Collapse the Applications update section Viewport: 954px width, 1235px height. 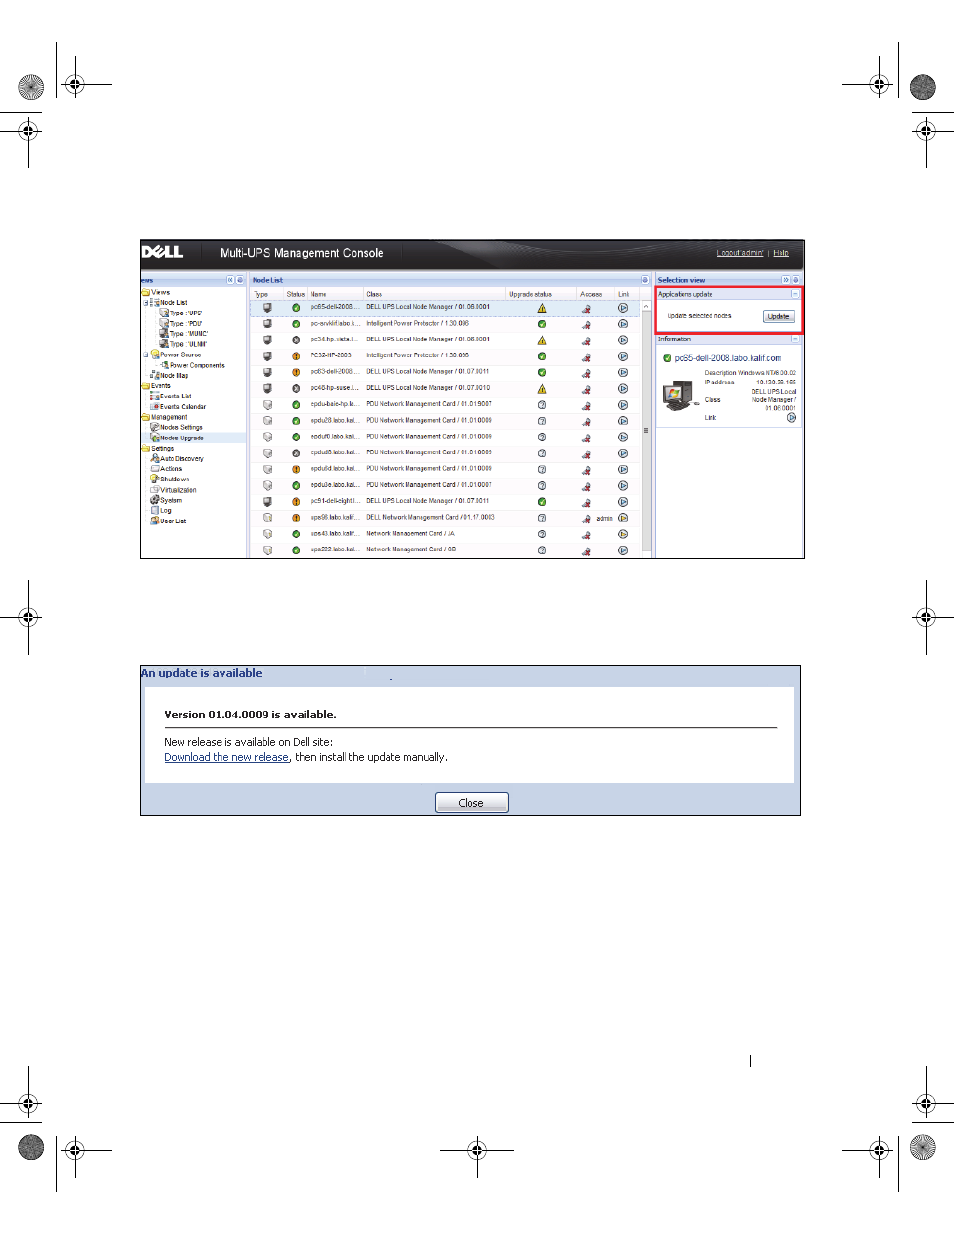pyautogui.click(x=795, y=294)
